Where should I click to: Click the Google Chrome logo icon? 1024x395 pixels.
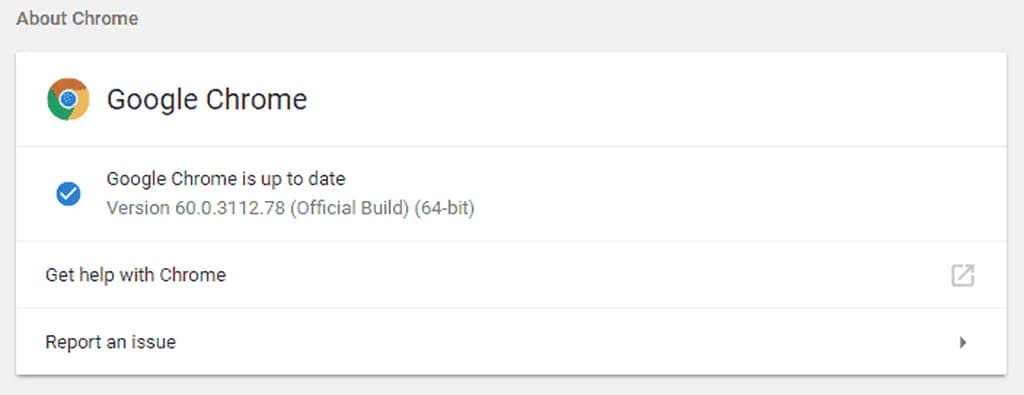pyautogui.click(x=68, y=99)
